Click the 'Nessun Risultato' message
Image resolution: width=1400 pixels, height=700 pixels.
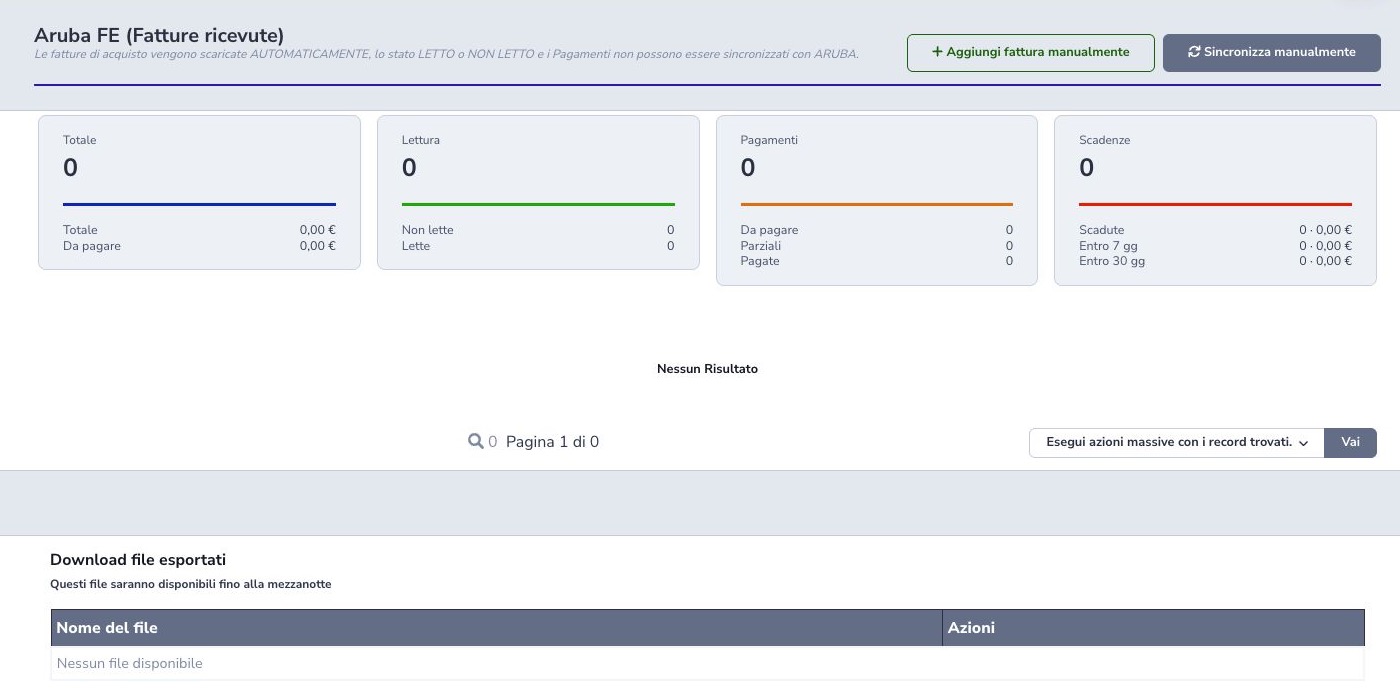point(707,369)
